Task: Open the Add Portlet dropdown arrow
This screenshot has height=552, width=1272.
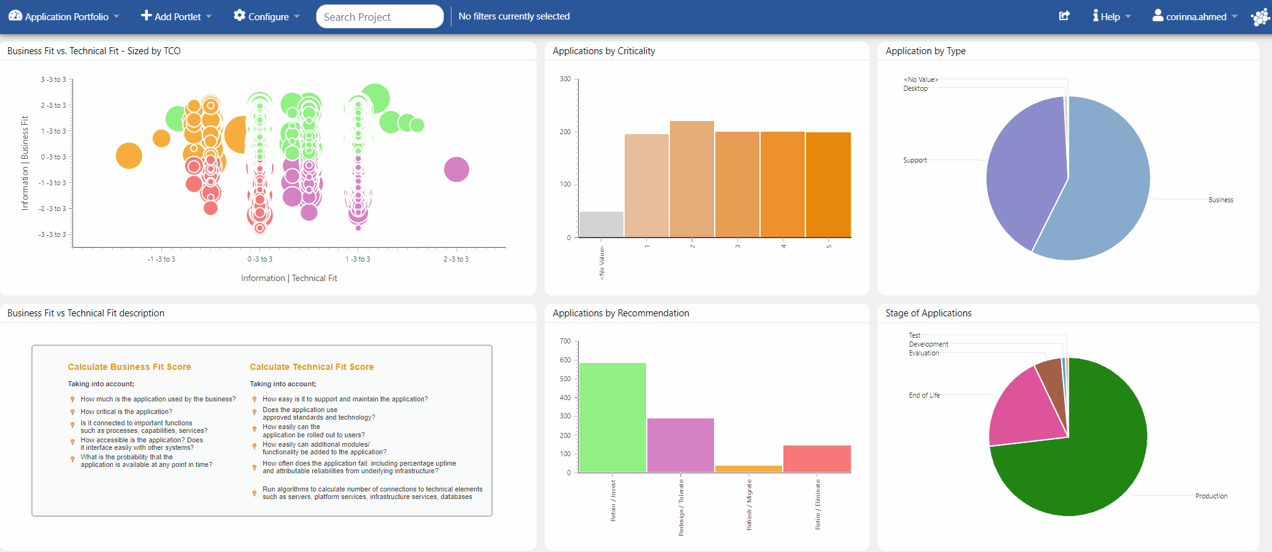Action: (209, 17)
